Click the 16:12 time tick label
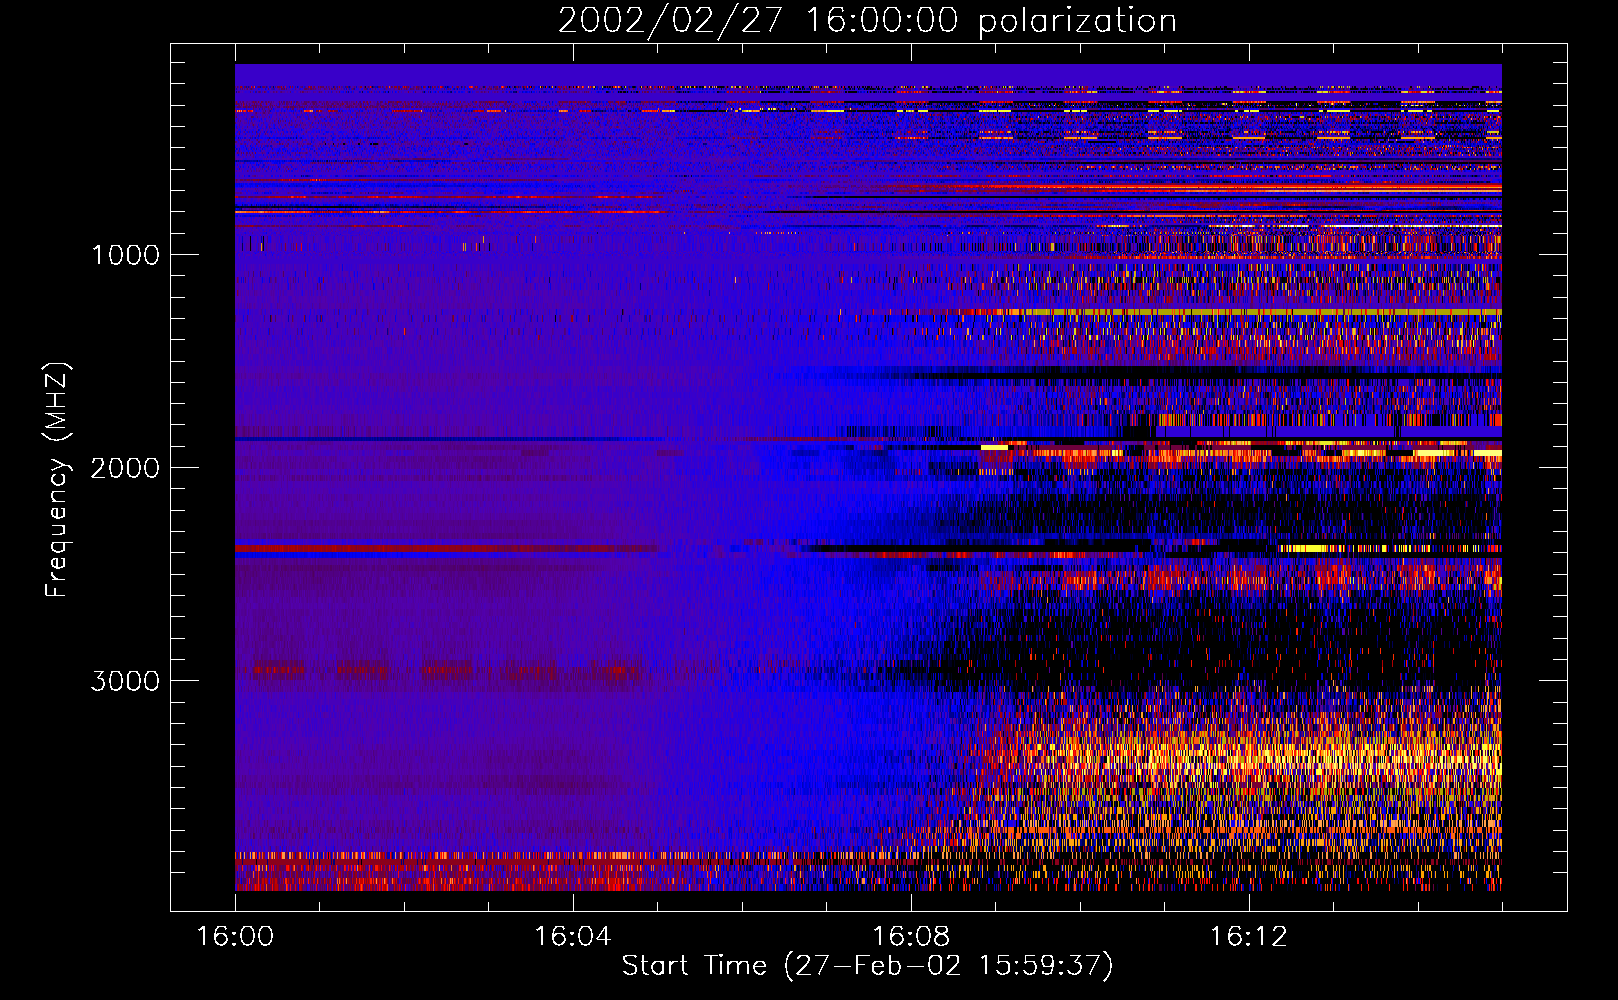Image resolution: width=1618 pixels, height=1000 pixels. click(x=1249, y=937)
